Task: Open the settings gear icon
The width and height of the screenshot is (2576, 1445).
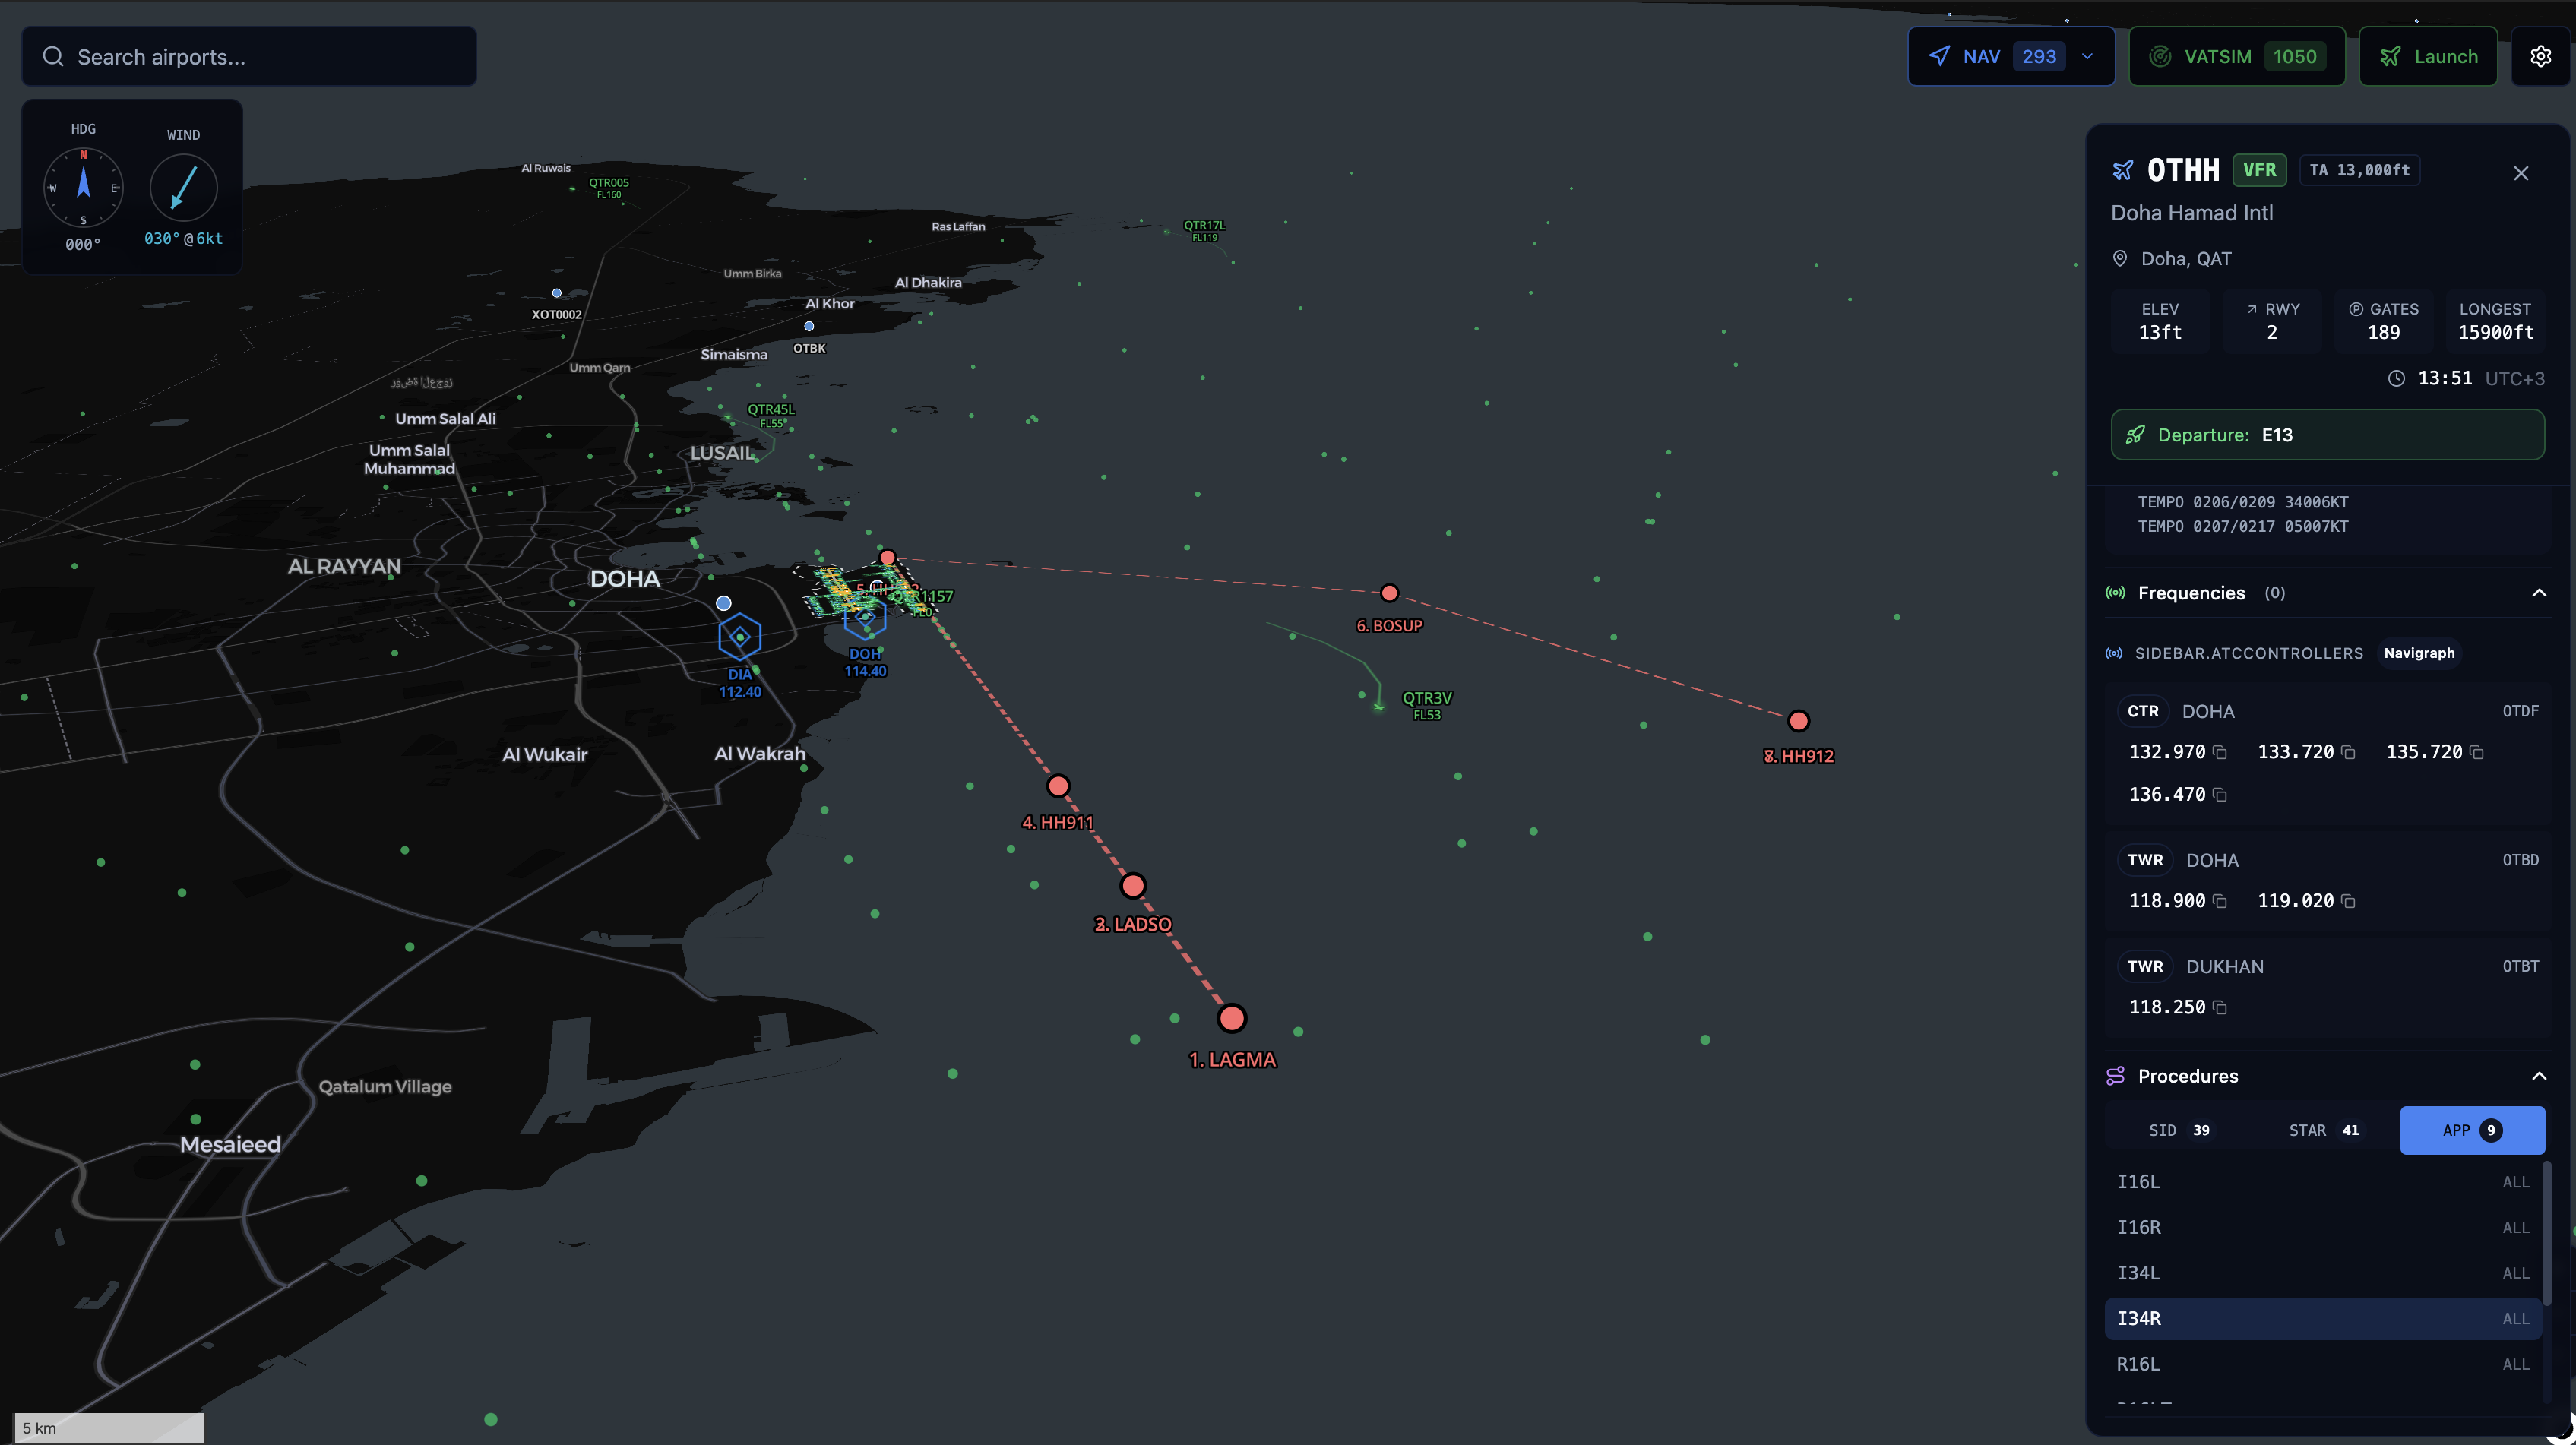Action: (x=2540, y=57)
